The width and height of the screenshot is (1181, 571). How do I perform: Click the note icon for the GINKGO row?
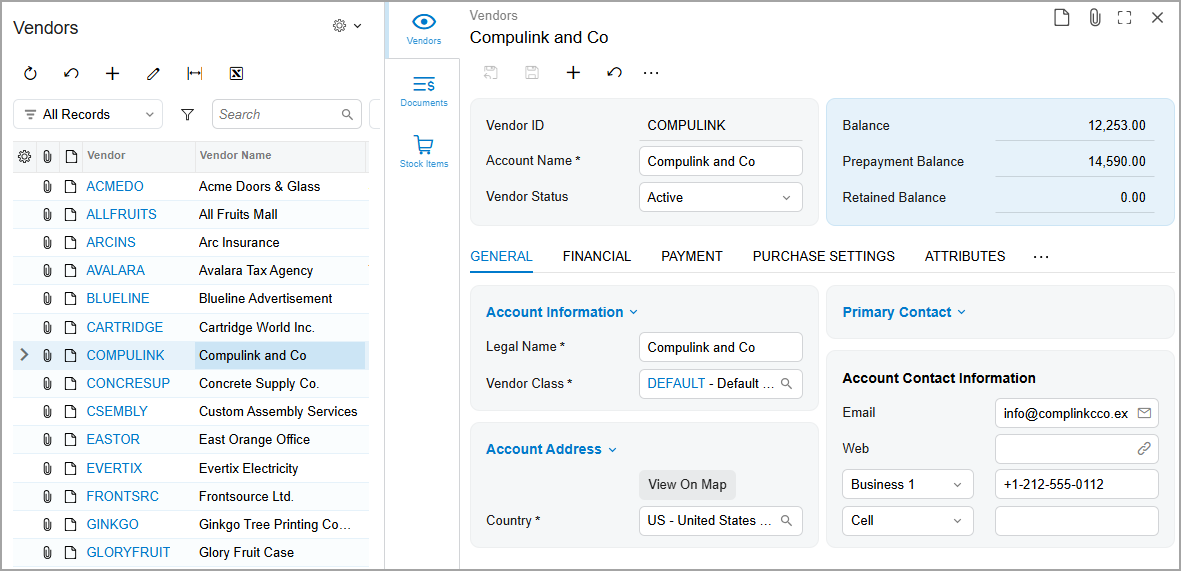point(71,524)
